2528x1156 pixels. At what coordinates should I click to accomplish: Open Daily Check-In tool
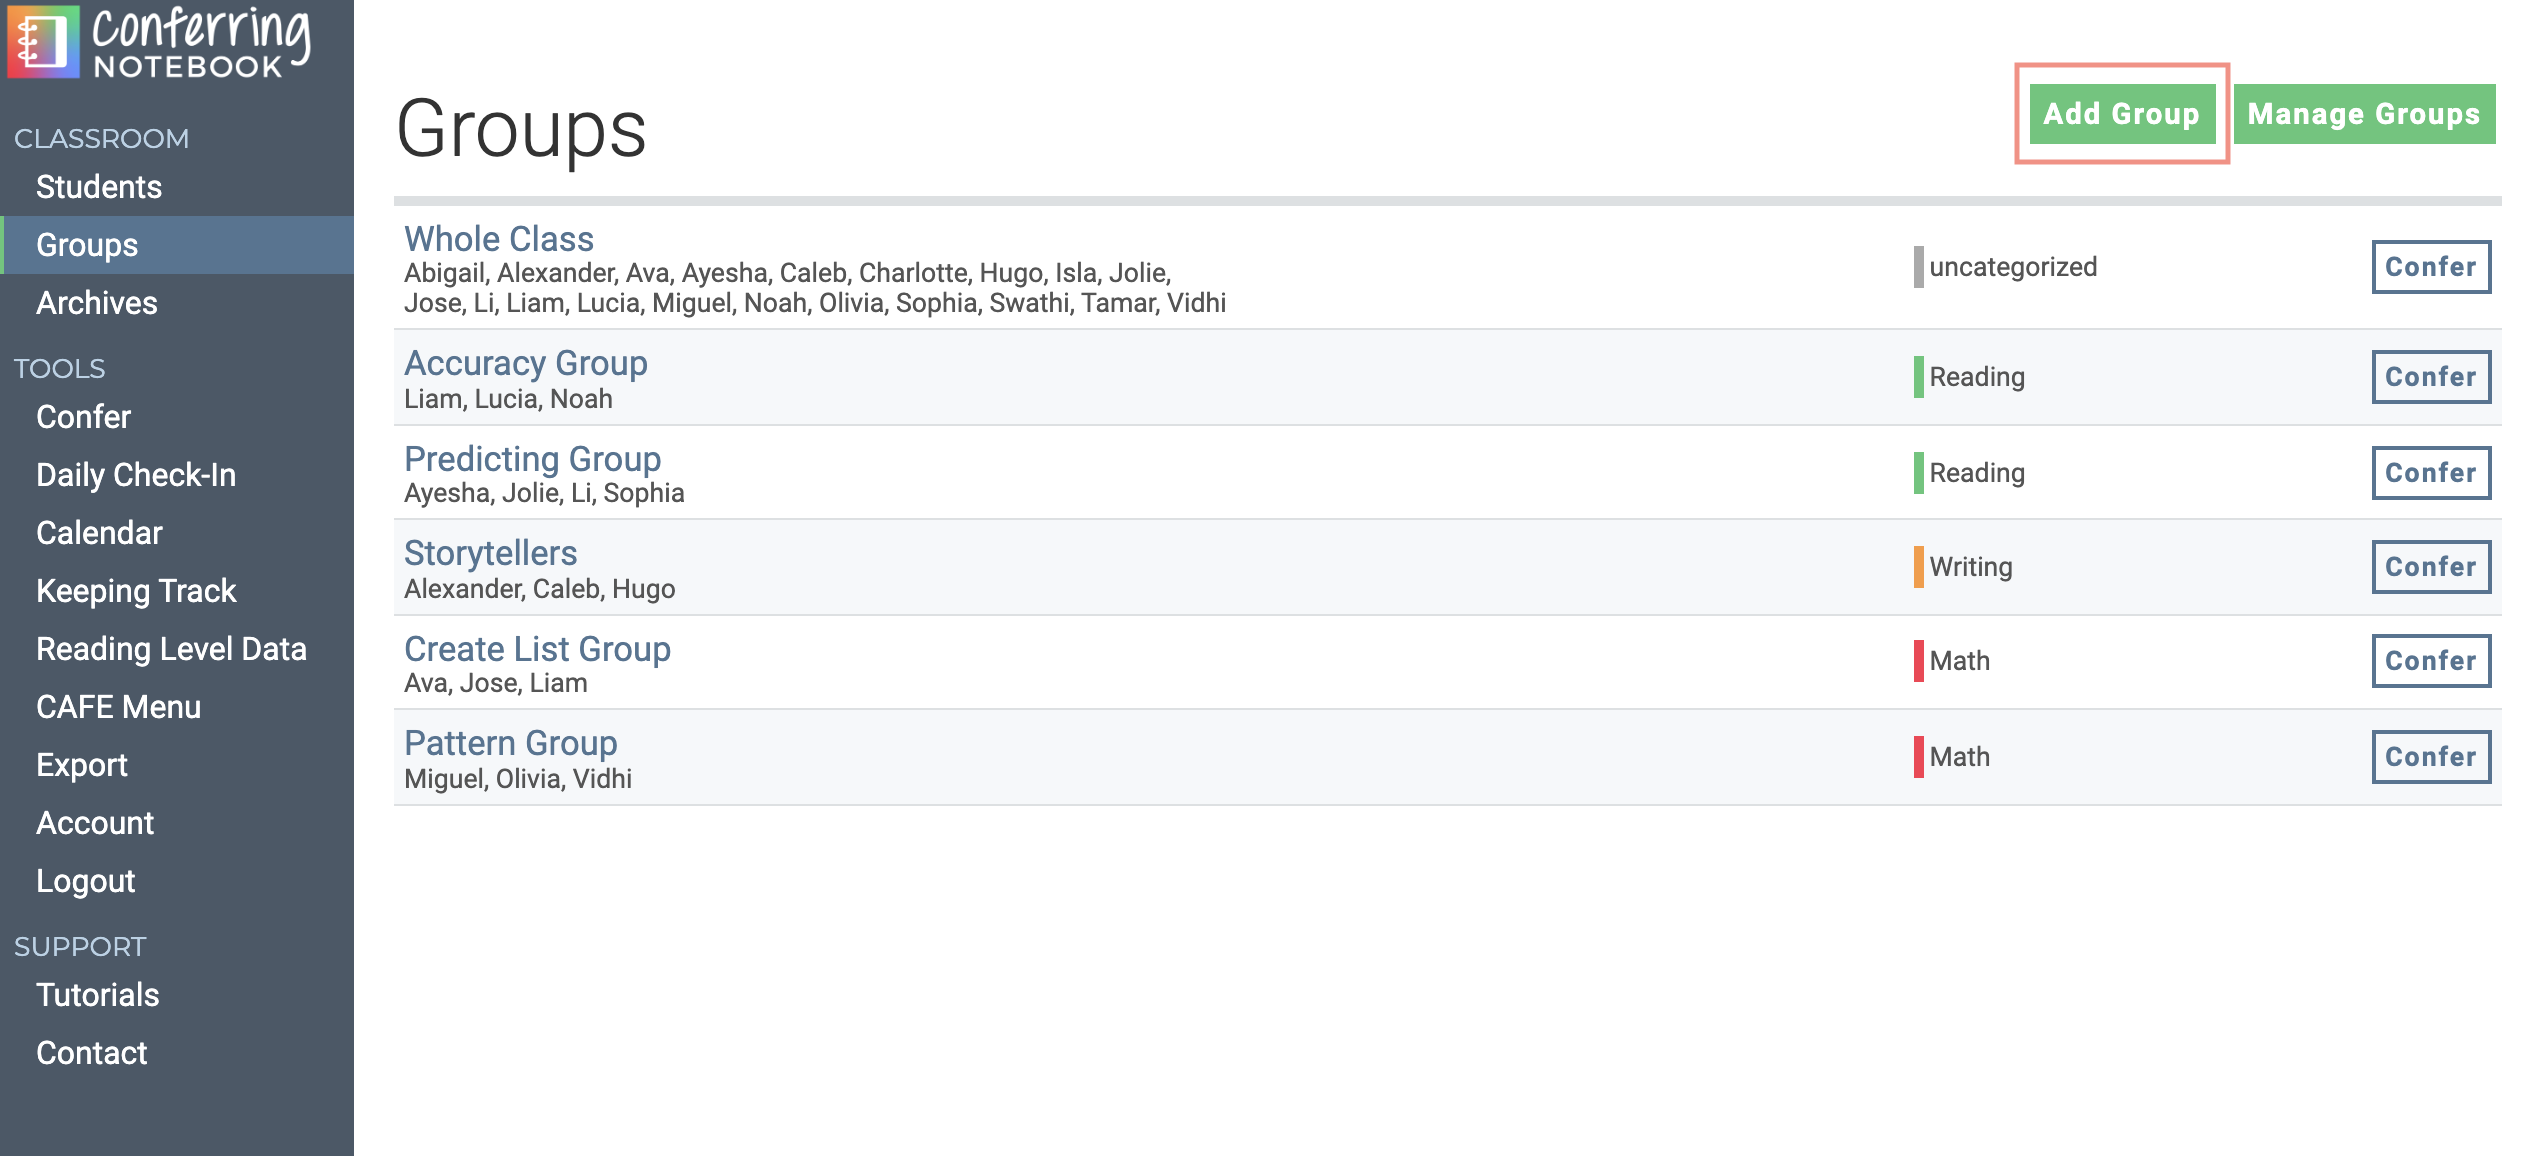[x=137, y=474]
